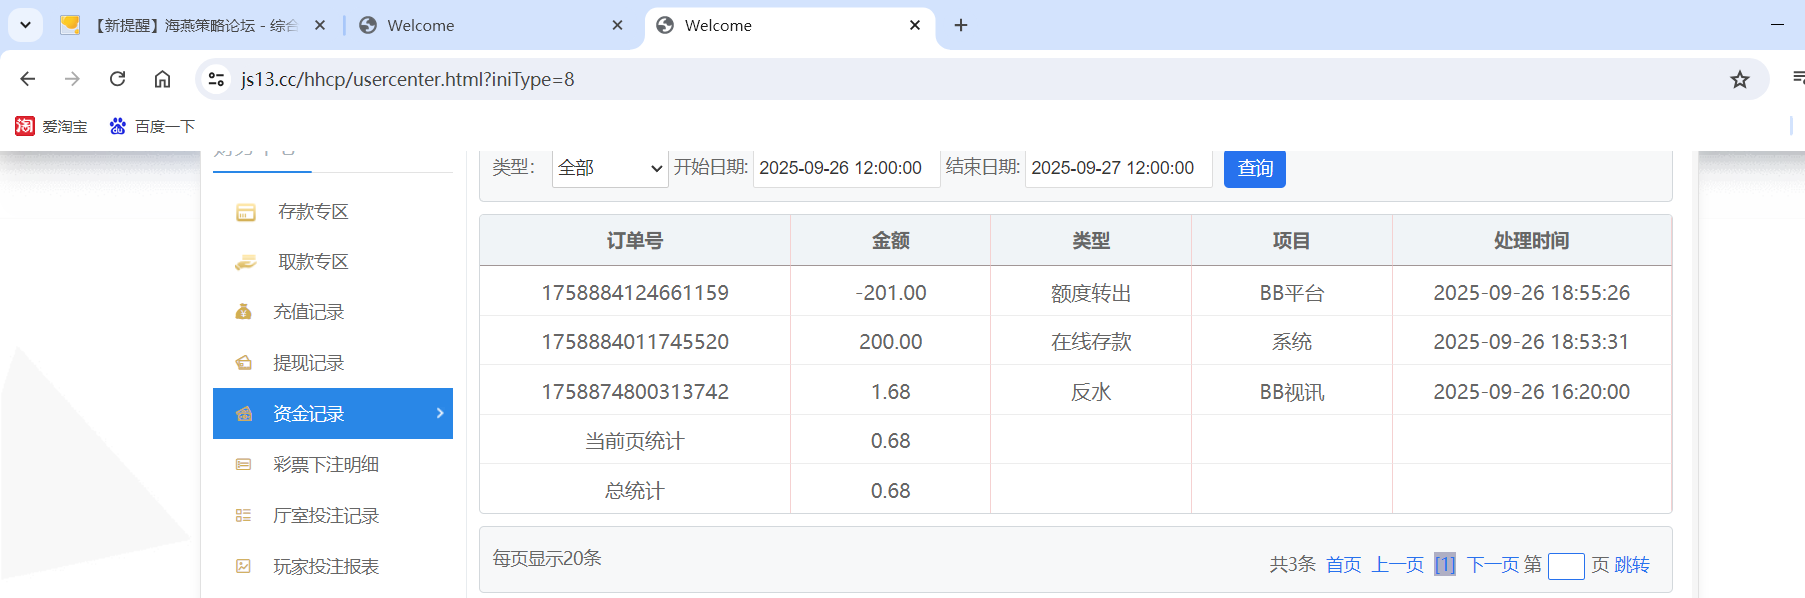Click the page number input box
The height and width of the screenshot is (598, 1805).
[1565, 566]
